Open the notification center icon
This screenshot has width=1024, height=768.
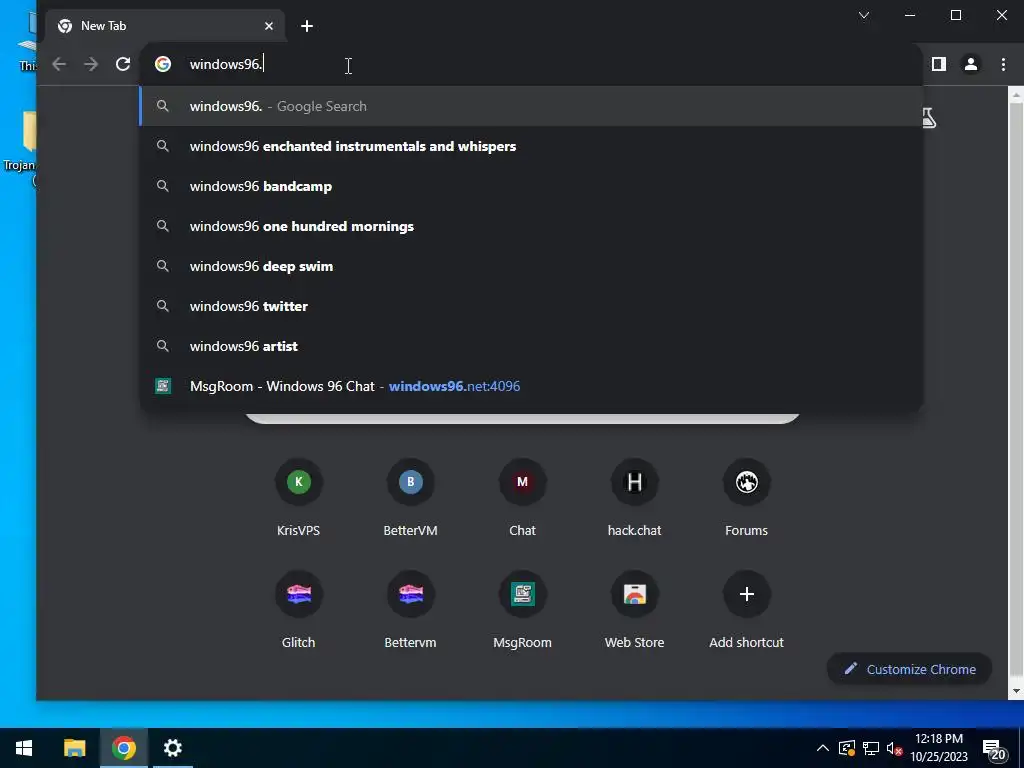(x=995, y=750)
